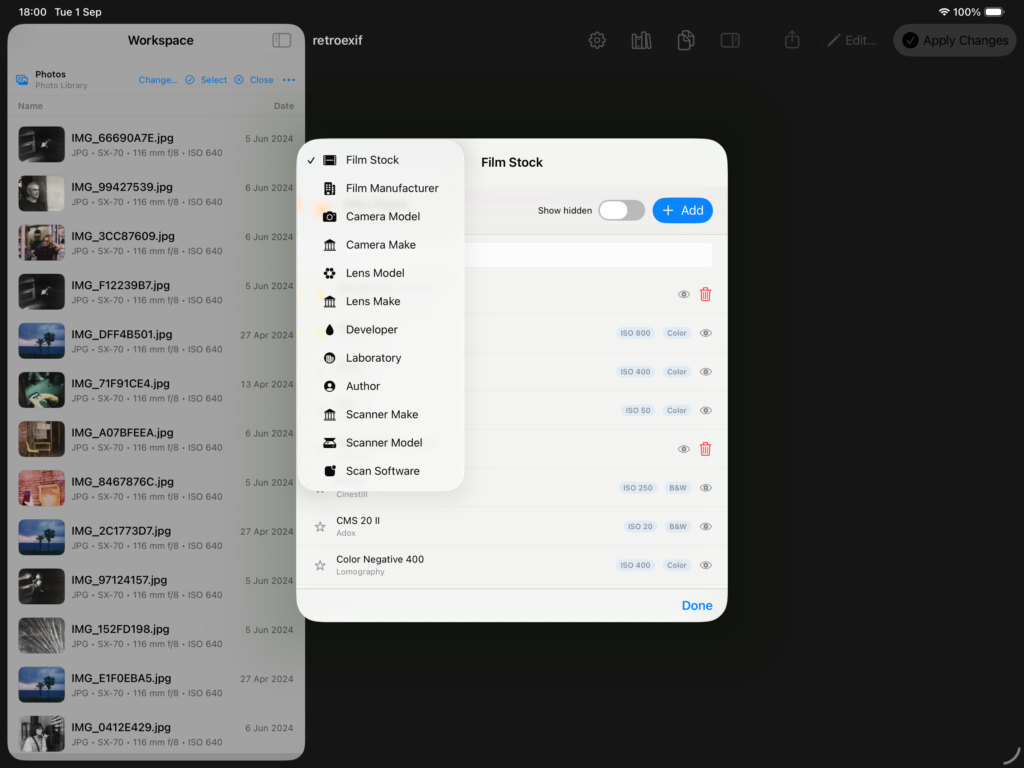1024x768 pixels.
Task: Click the Author person icon
Action: pyautogui.click(x=330, y=387)
